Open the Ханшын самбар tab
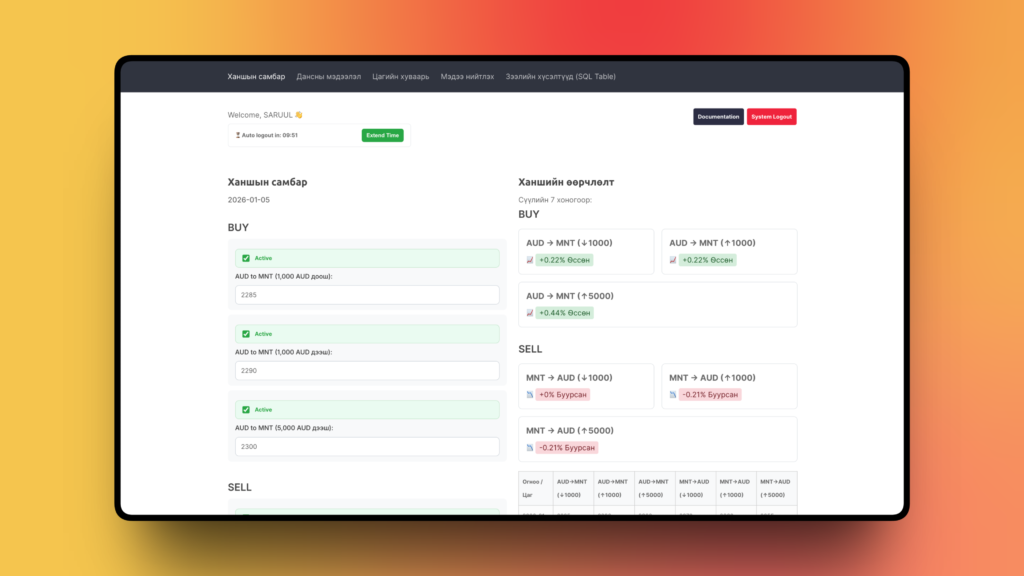 point(256,77)
